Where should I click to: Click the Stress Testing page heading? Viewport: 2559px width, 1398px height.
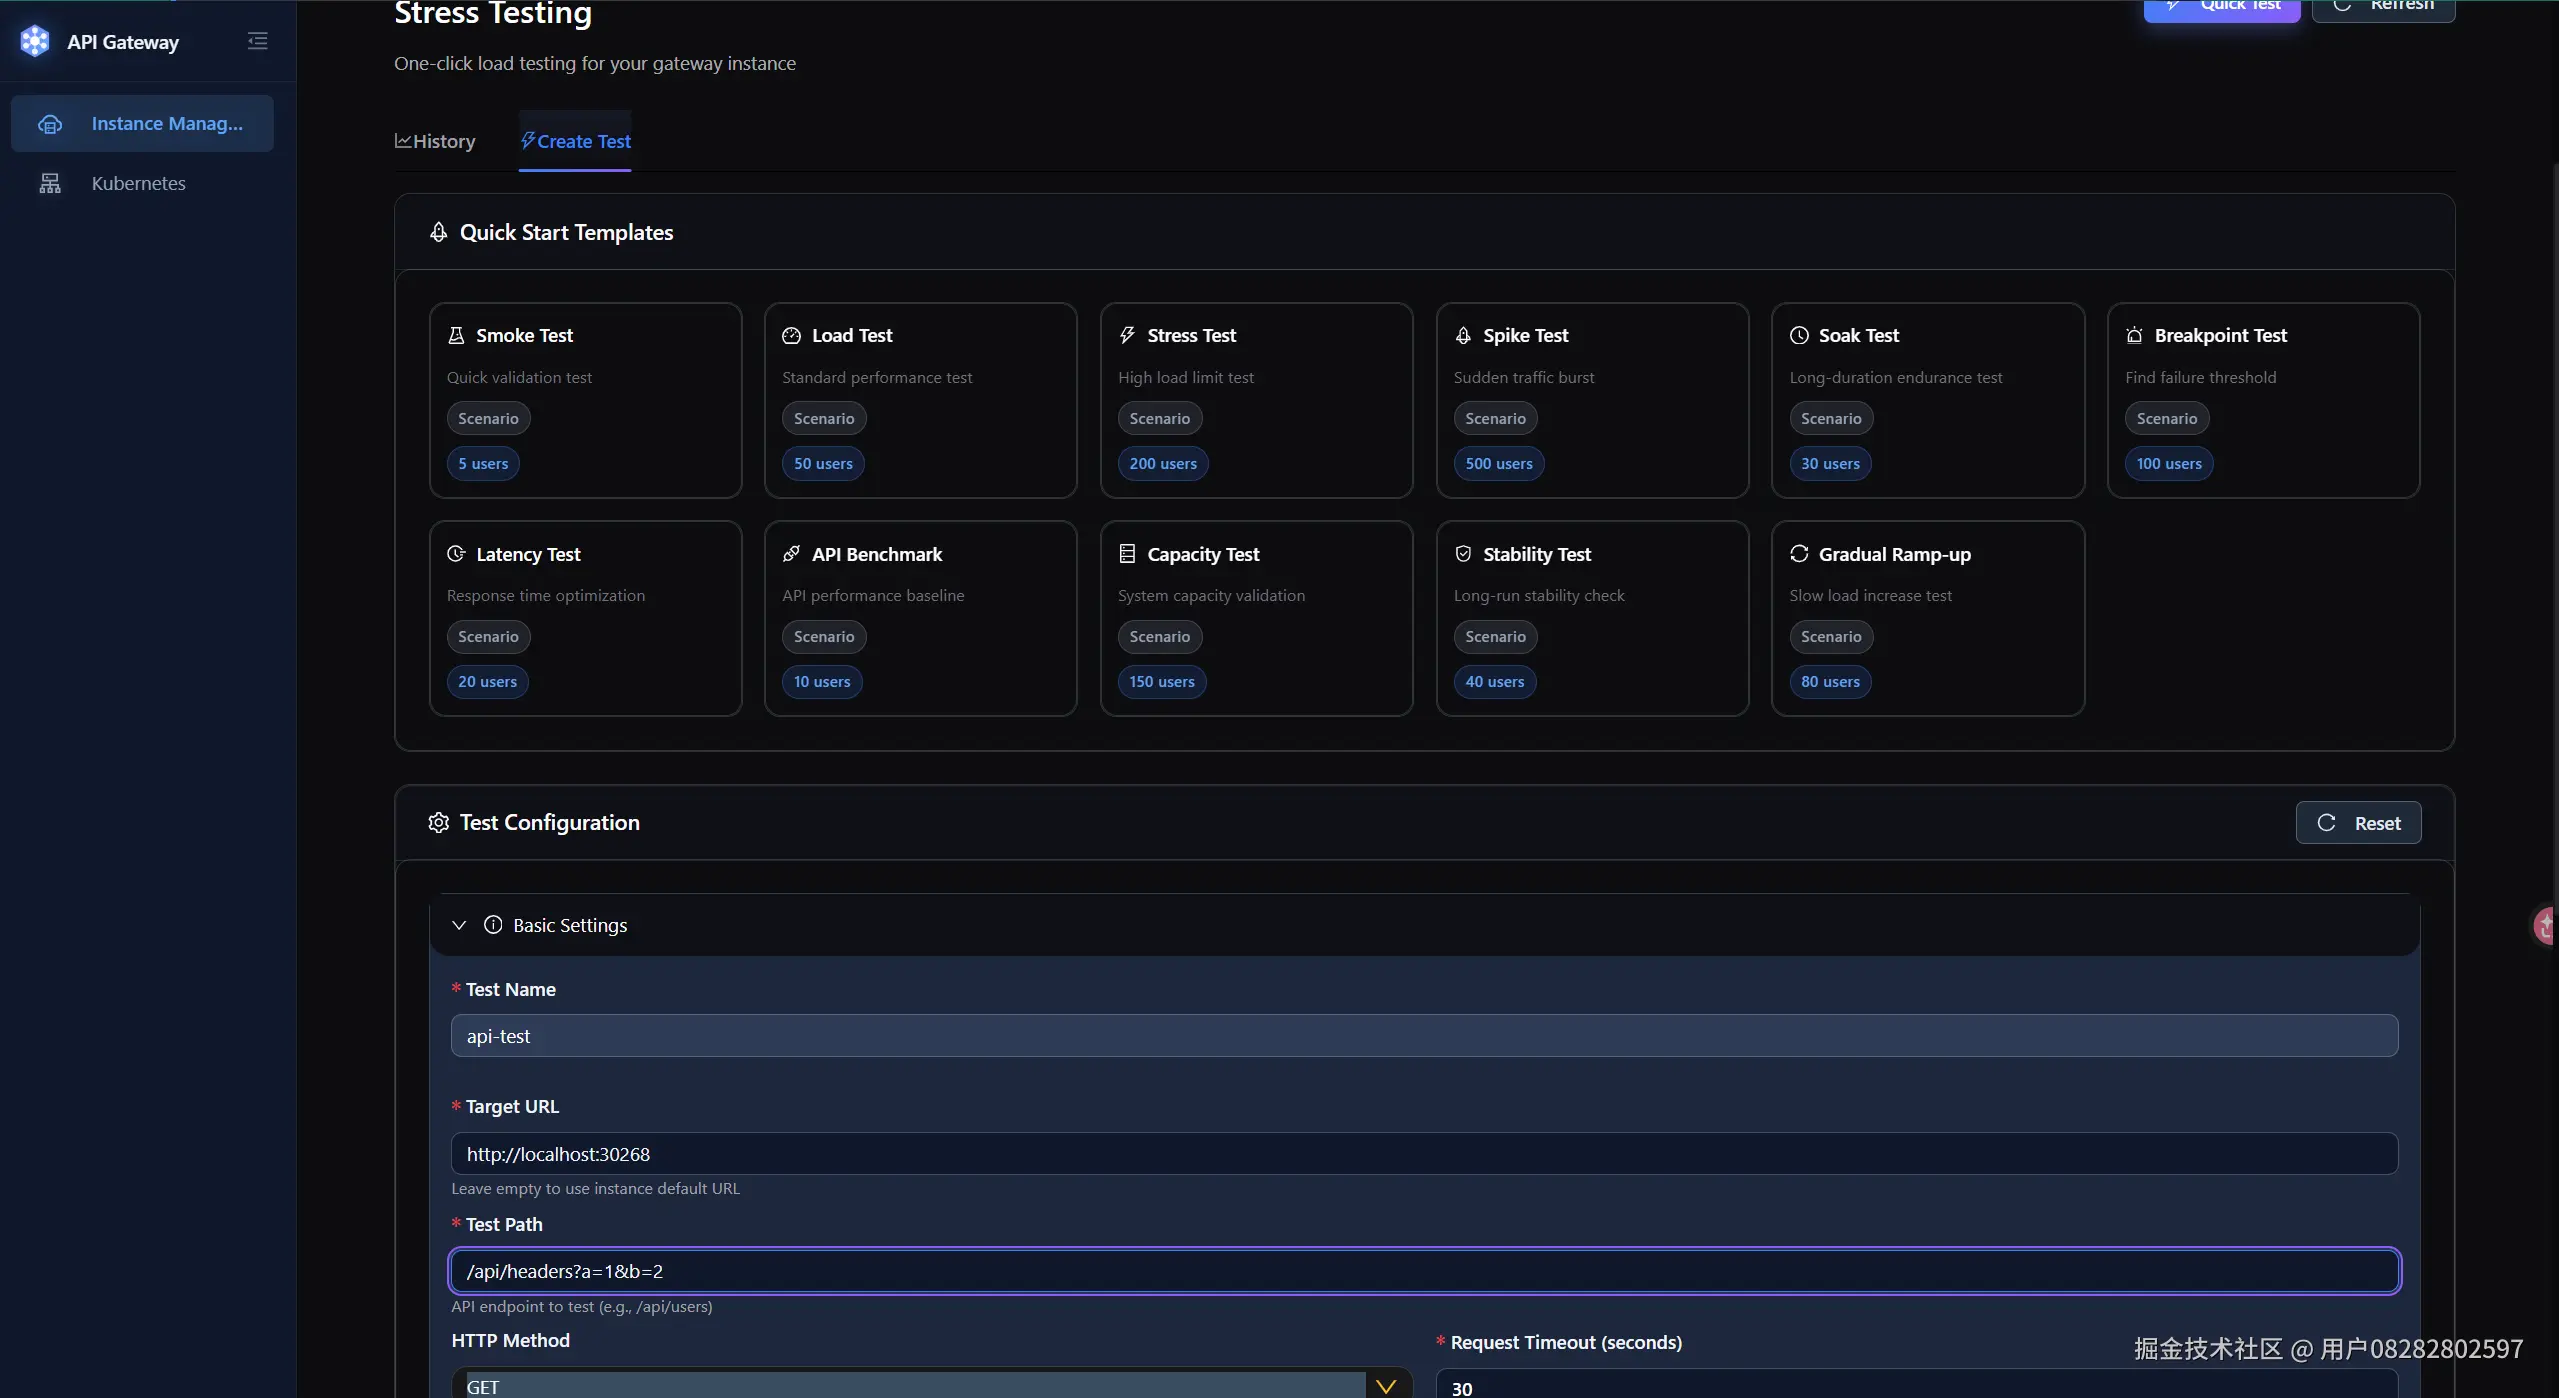pyautogui.click(x=493, y=13)
